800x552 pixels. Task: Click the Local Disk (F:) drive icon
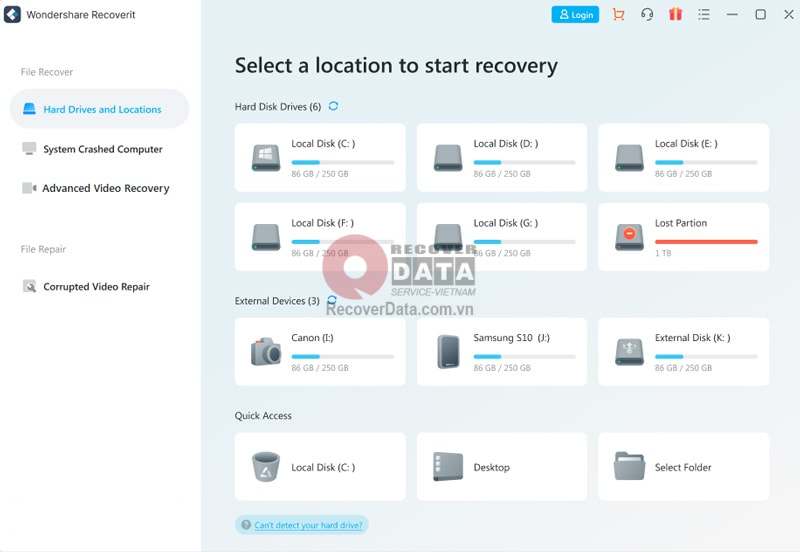266,237
